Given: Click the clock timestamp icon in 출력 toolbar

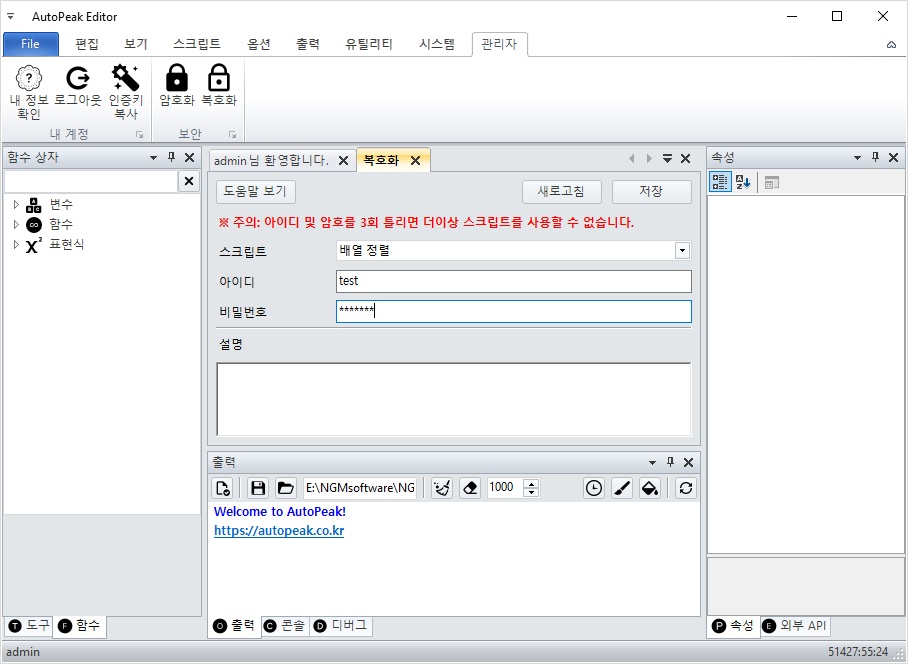Looking at the screenshot, I should click(x=594, y=488).
